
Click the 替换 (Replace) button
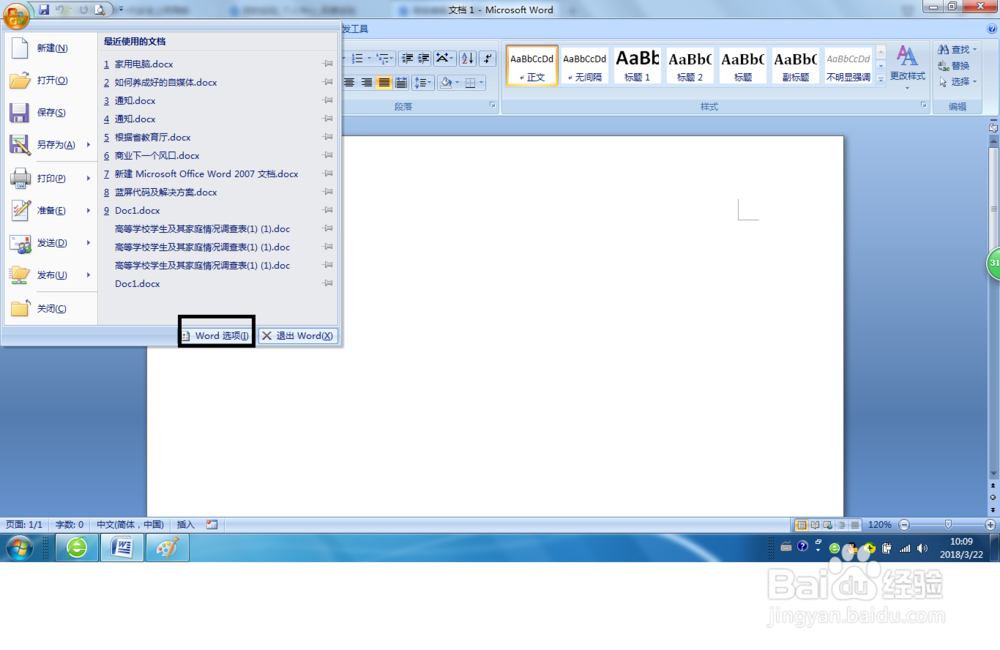click(954, 66)
